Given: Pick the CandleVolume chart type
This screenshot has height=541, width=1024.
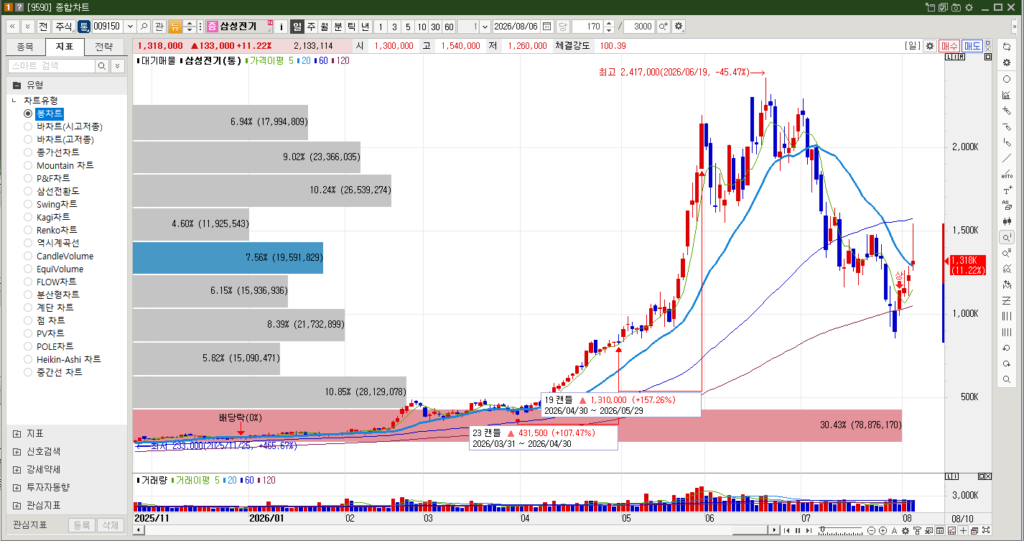Looking at the screenshot, I should coord(28,256).
